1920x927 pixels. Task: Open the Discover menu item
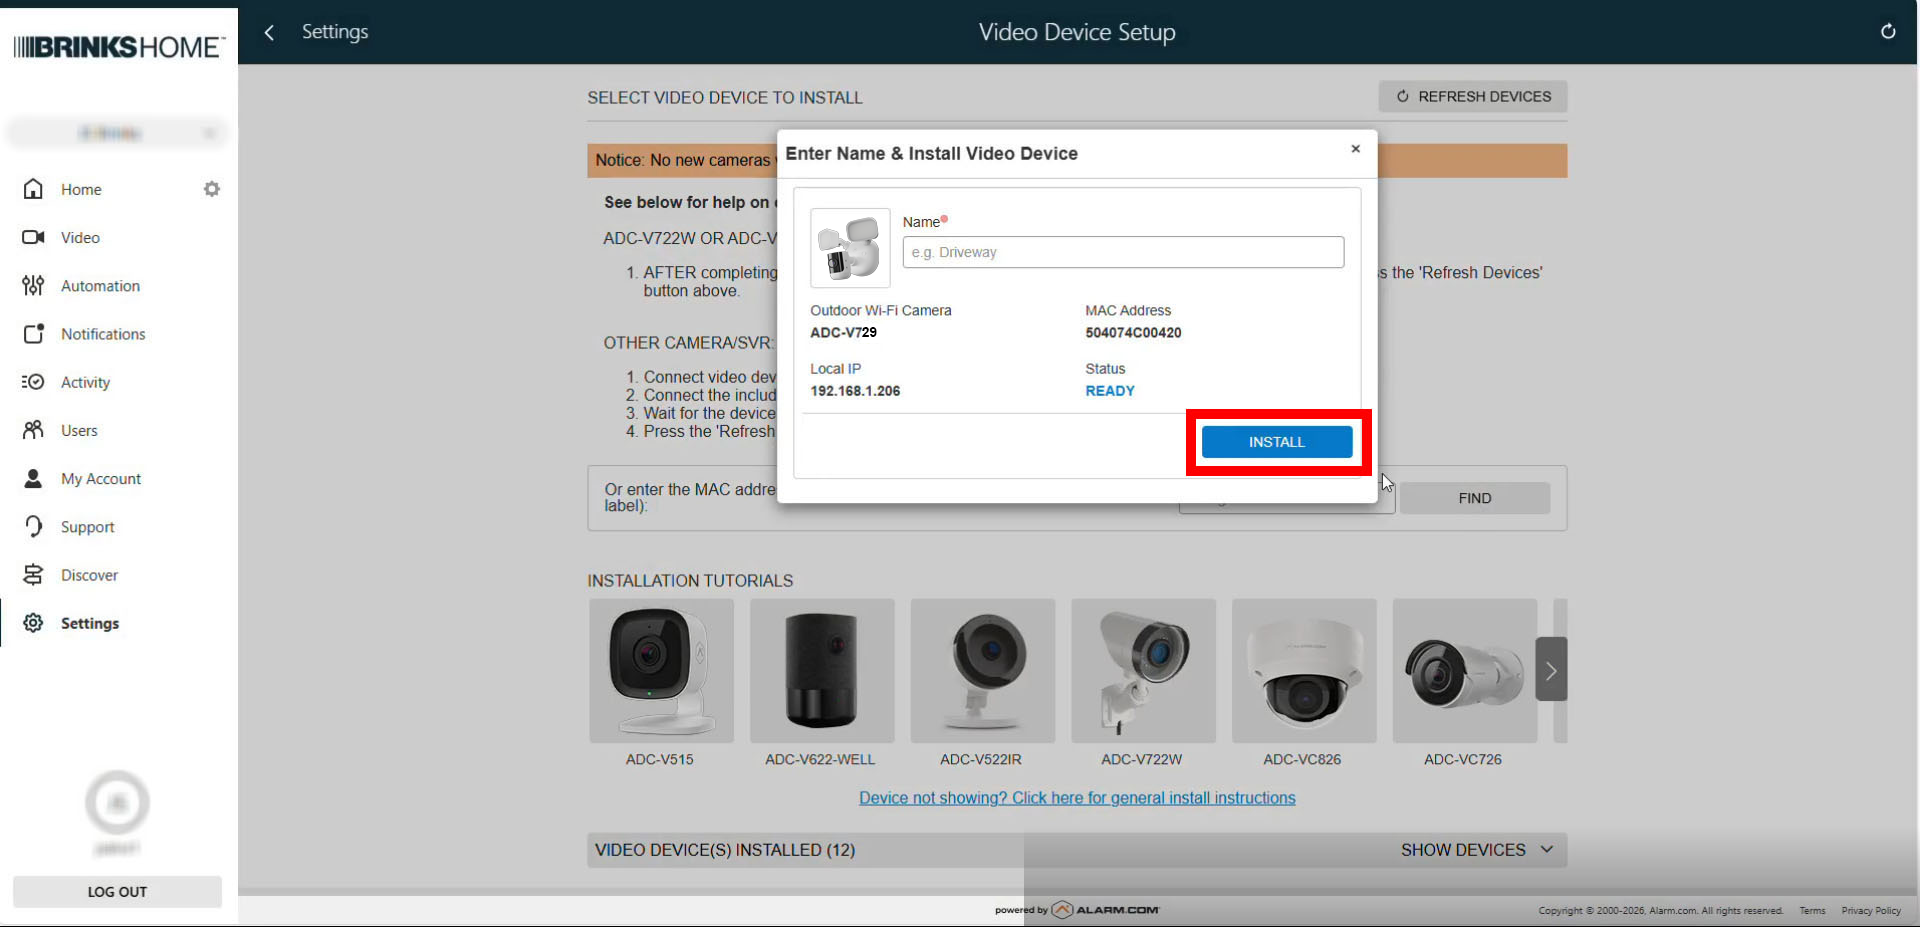point(89,575)
